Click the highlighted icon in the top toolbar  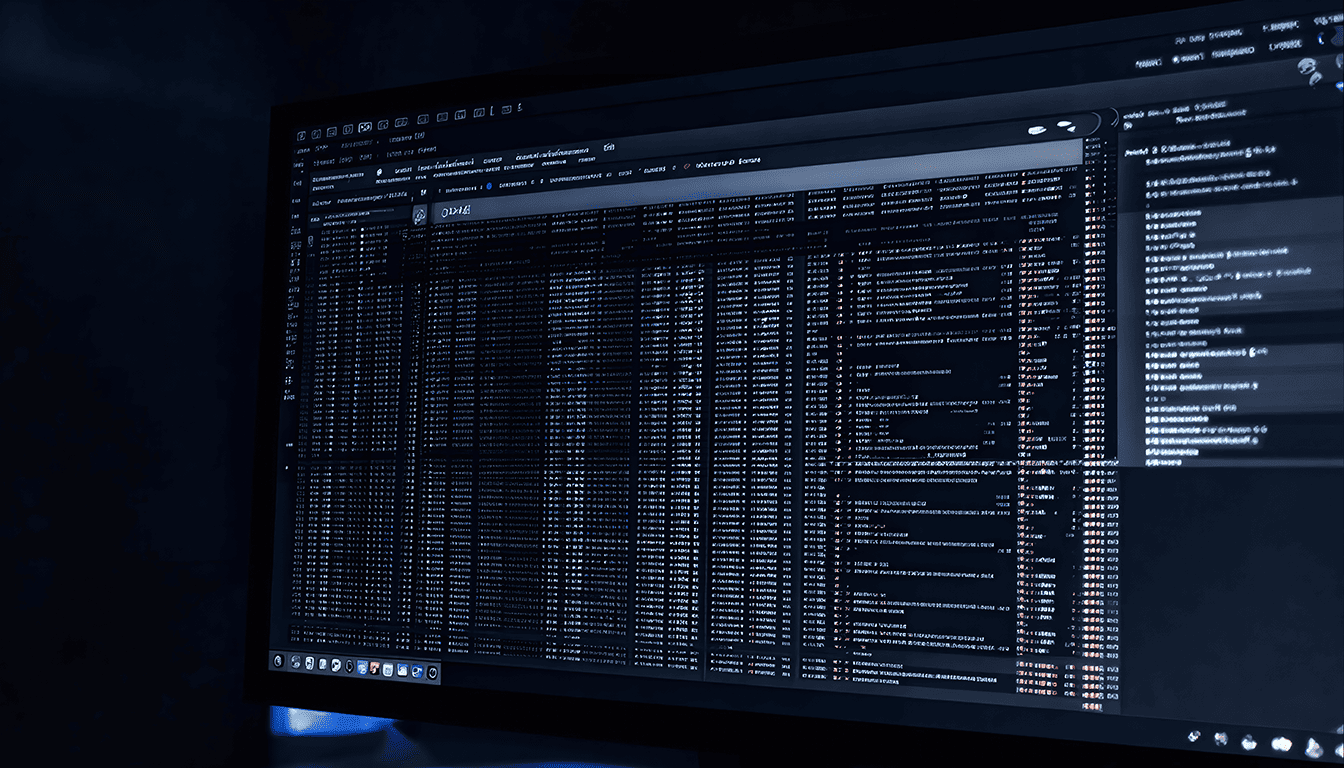pos(365,128)
